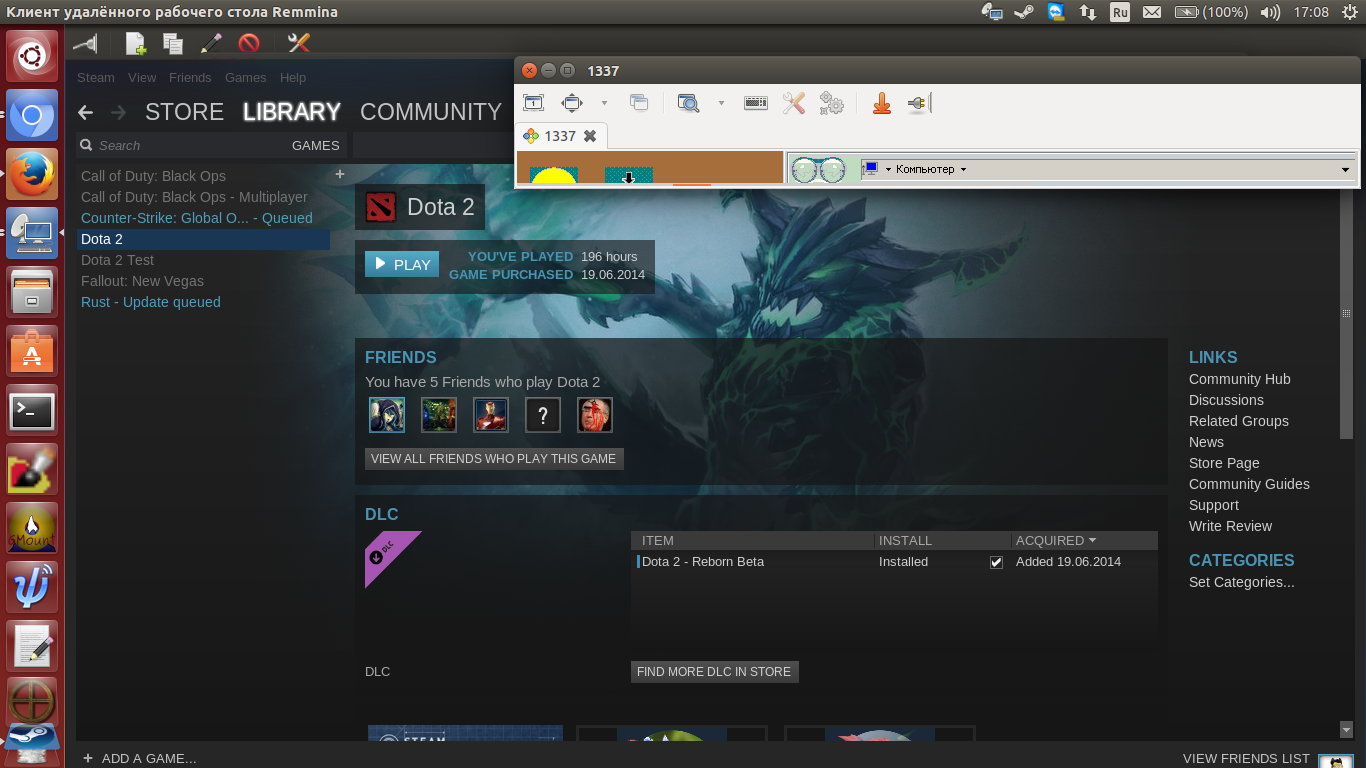Switch to the LIBRARY section
The image size is (1366, 768).
pyautogui.click(x=292, y=112)
